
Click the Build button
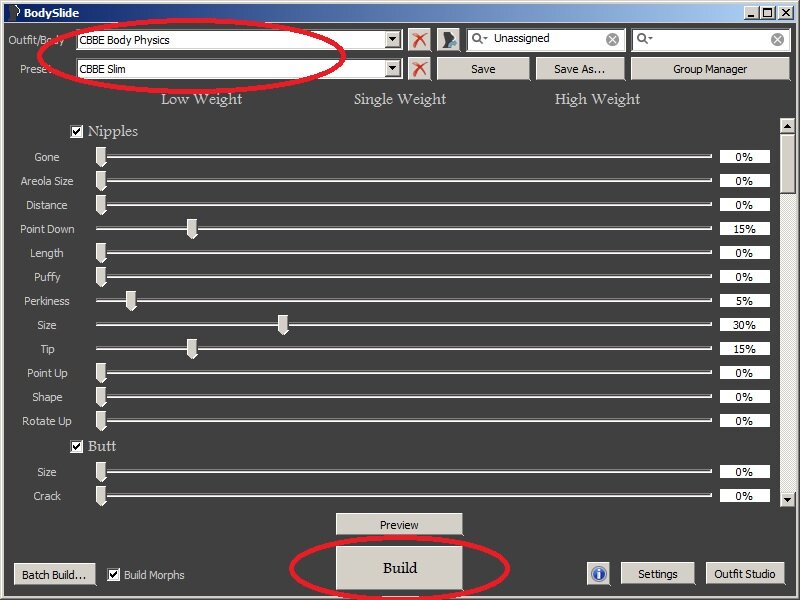[399, 568]
